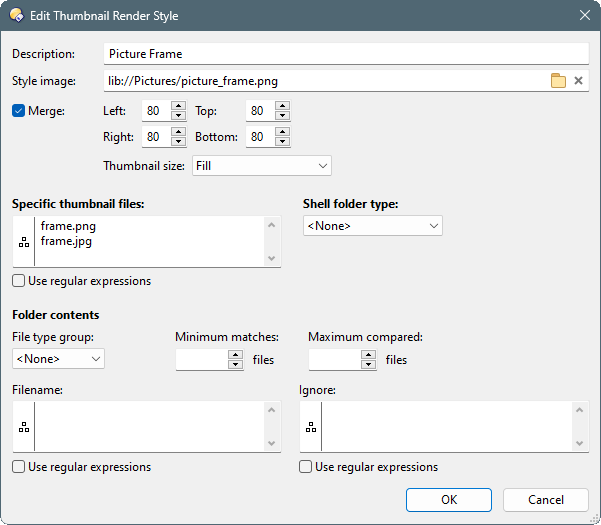Click the Directory Opus title bar icon

click(x=17, y=15)
